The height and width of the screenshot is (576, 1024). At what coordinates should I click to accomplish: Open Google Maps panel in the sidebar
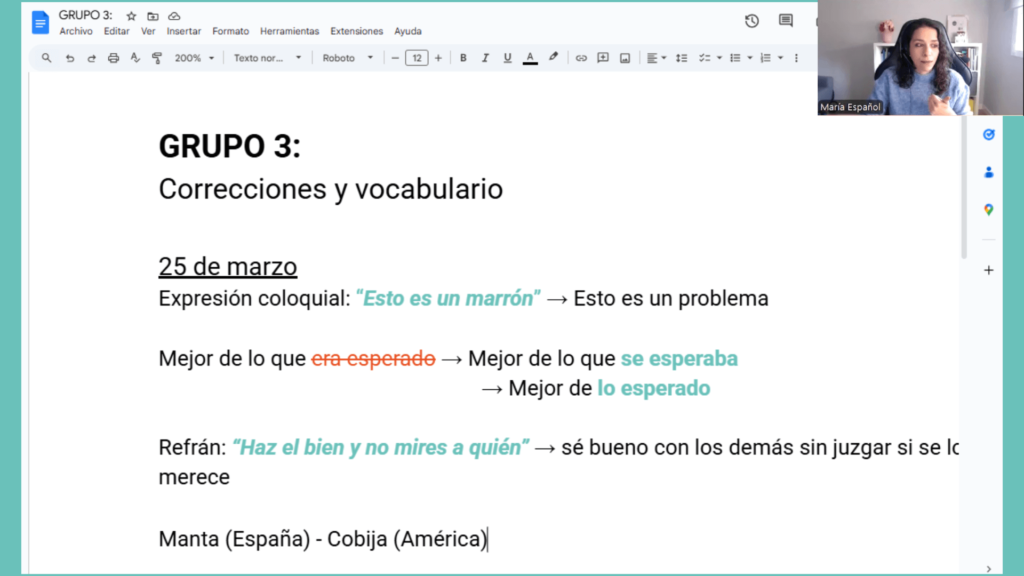pyautogui.click(x=989, y=211)
